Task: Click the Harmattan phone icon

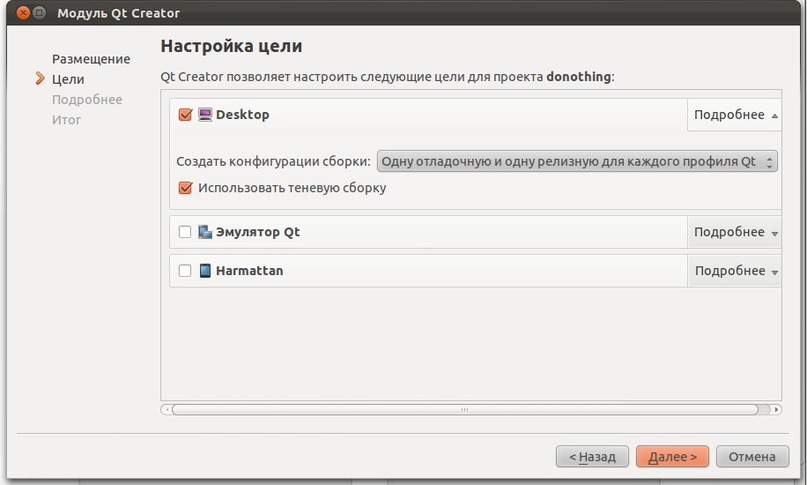Action: 205,270
